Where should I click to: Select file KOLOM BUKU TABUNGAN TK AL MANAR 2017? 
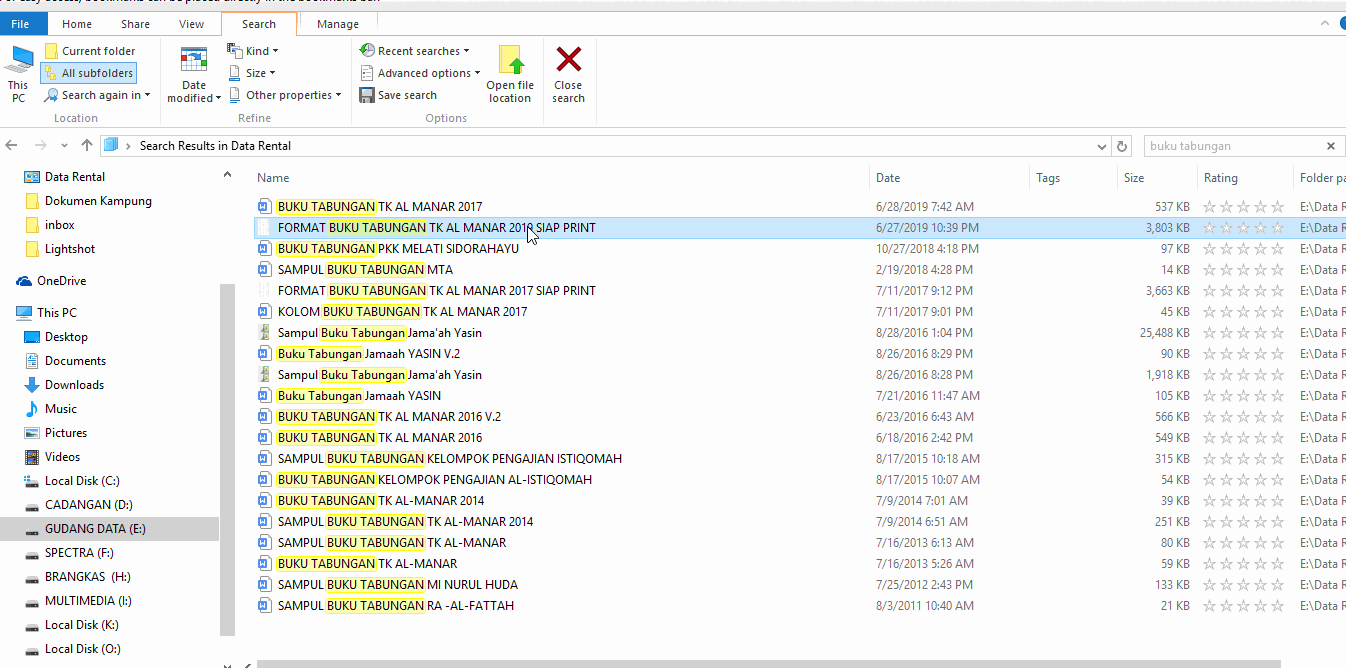(402, 312)
